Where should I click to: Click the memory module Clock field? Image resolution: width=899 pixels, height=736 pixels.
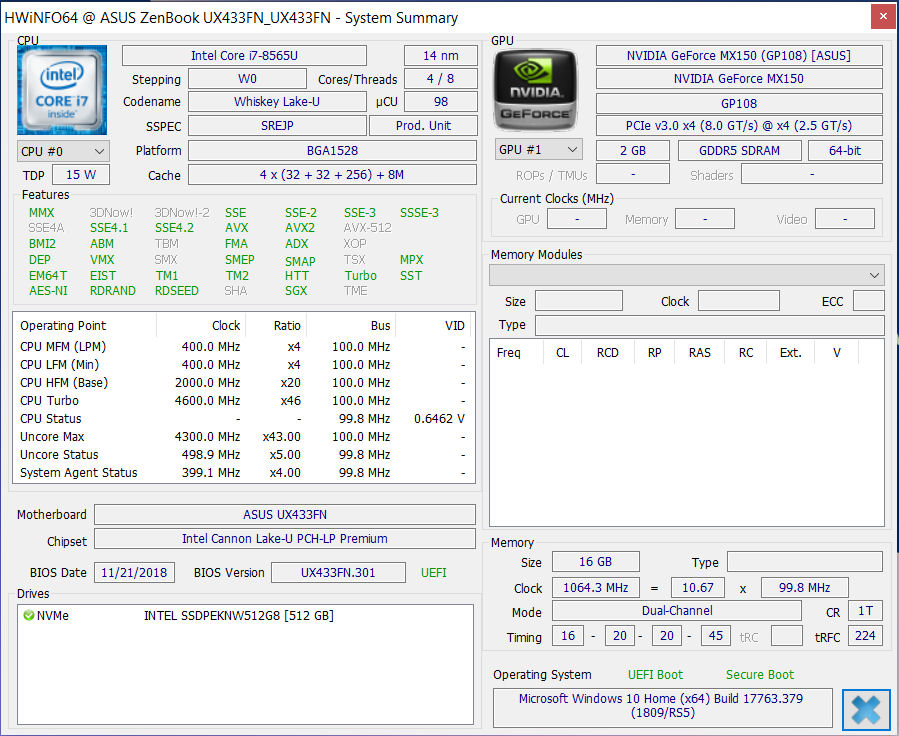(x=738, y=301)
